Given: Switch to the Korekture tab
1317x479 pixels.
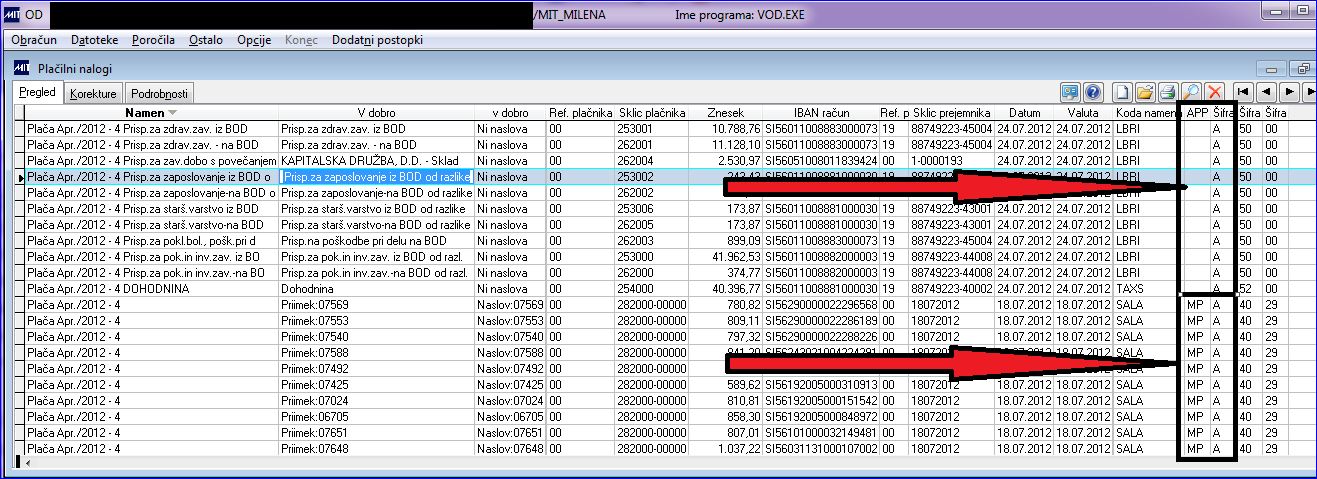Looking at the screenshot, I should pyautogui.click(x=93, y=94).
